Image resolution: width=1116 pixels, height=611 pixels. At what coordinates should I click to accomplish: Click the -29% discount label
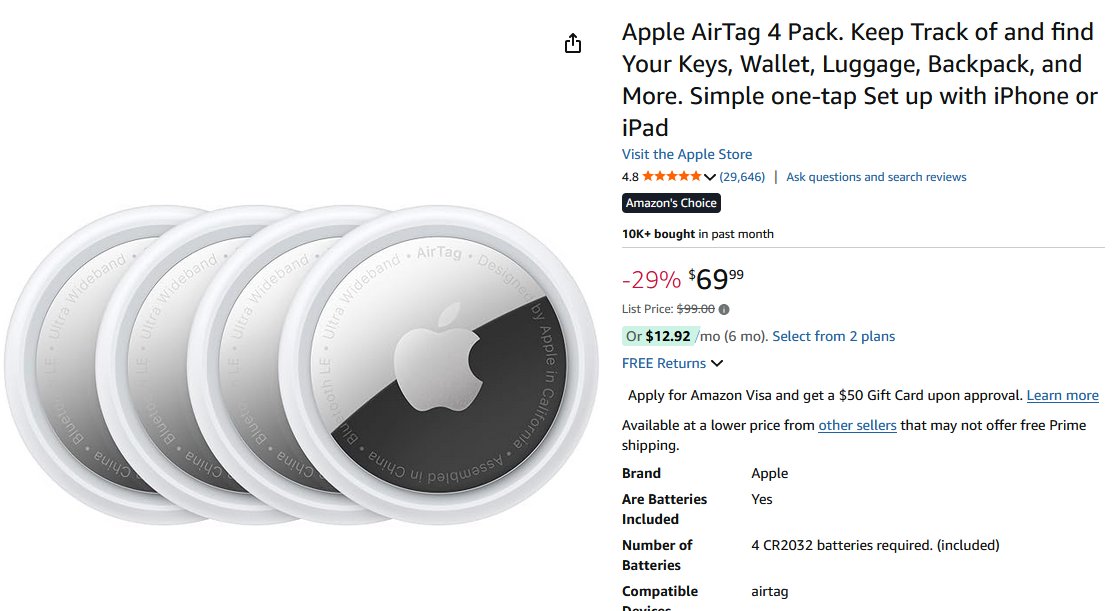click(x=651, y=280)
